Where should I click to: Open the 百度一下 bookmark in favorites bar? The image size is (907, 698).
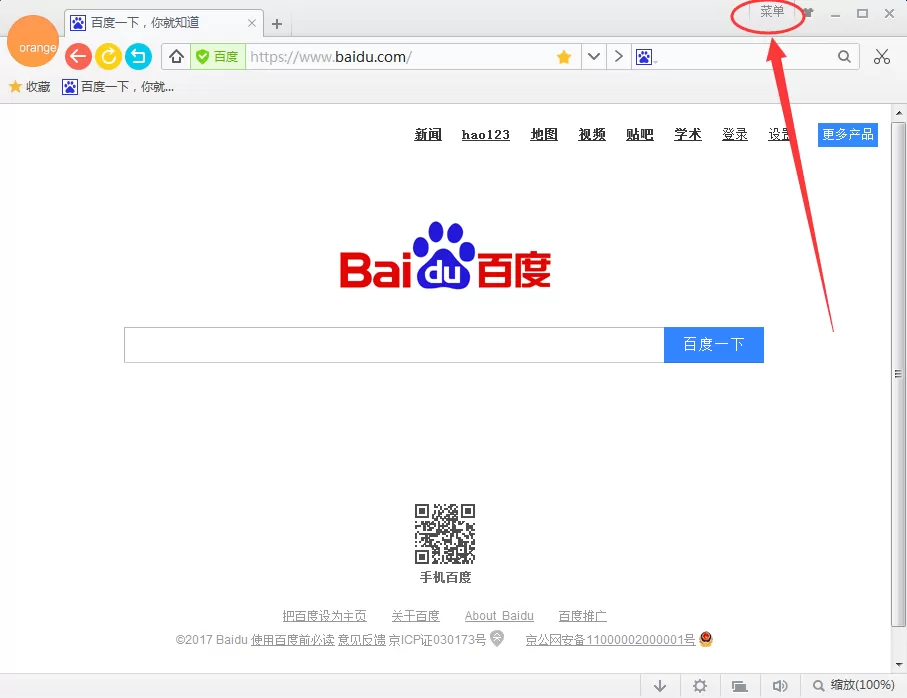click(118, 87)
